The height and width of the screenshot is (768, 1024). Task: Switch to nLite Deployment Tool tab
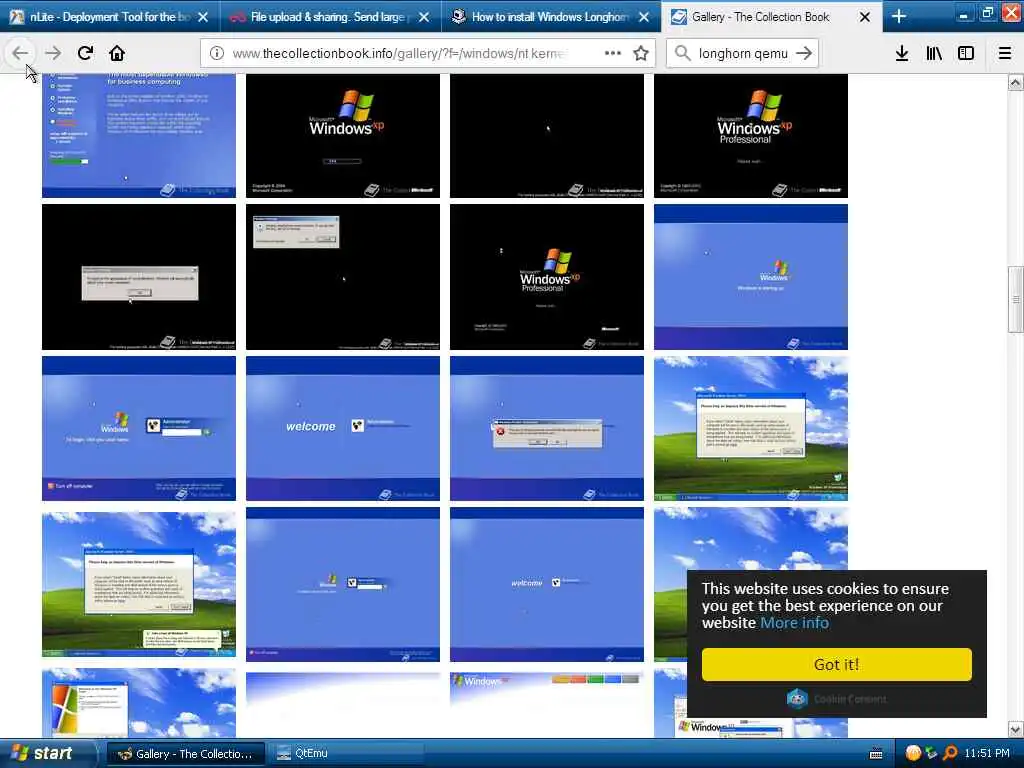110,17
